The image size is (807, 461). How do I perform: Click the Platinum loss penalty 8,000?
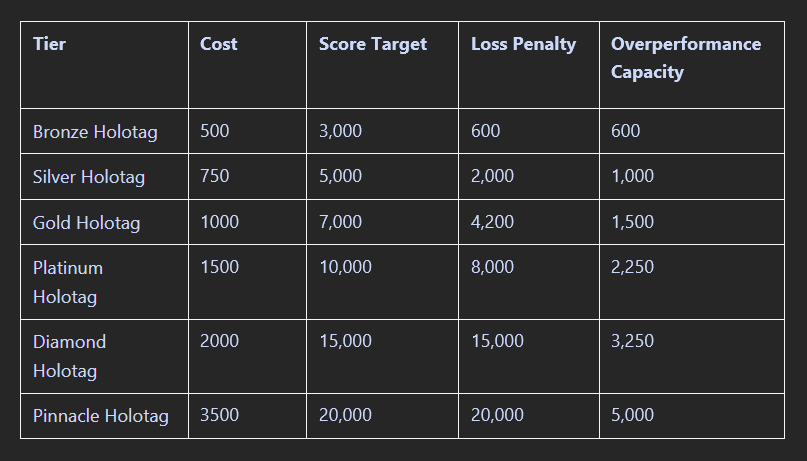pos(492,267)
